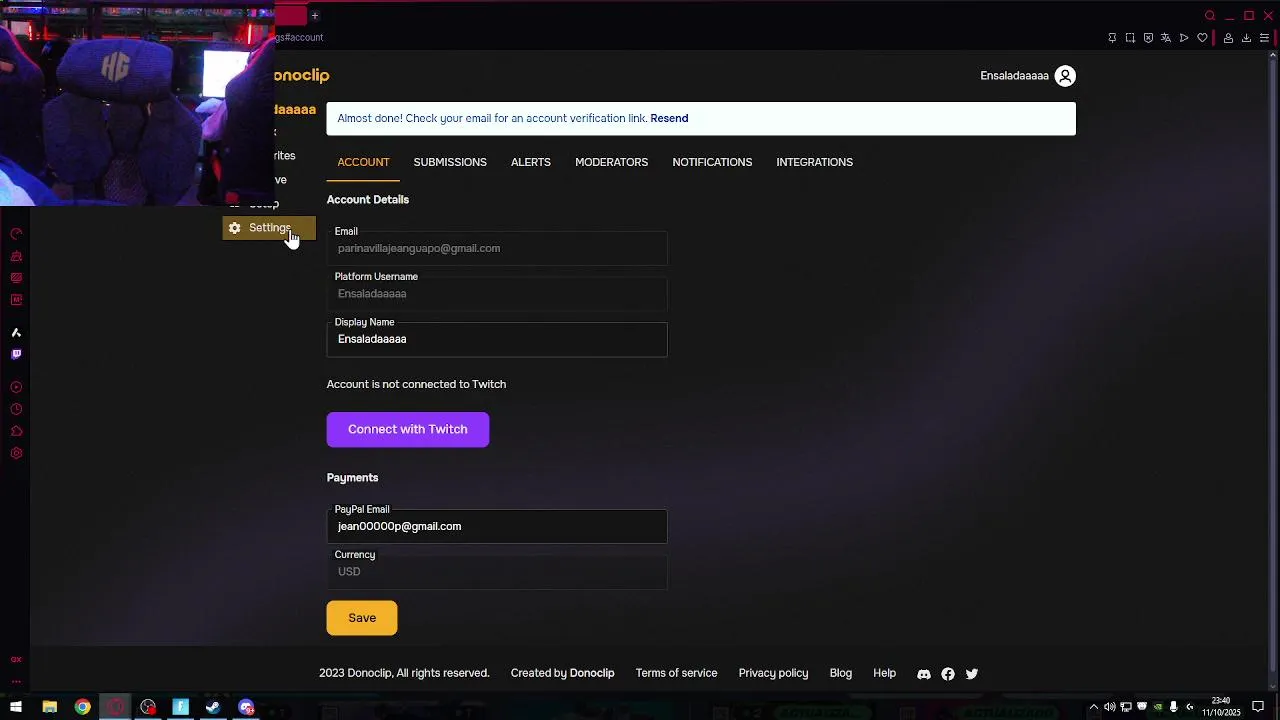
Task: Open Twitch icon in browser sidebar
Action: tap(16, 354)
